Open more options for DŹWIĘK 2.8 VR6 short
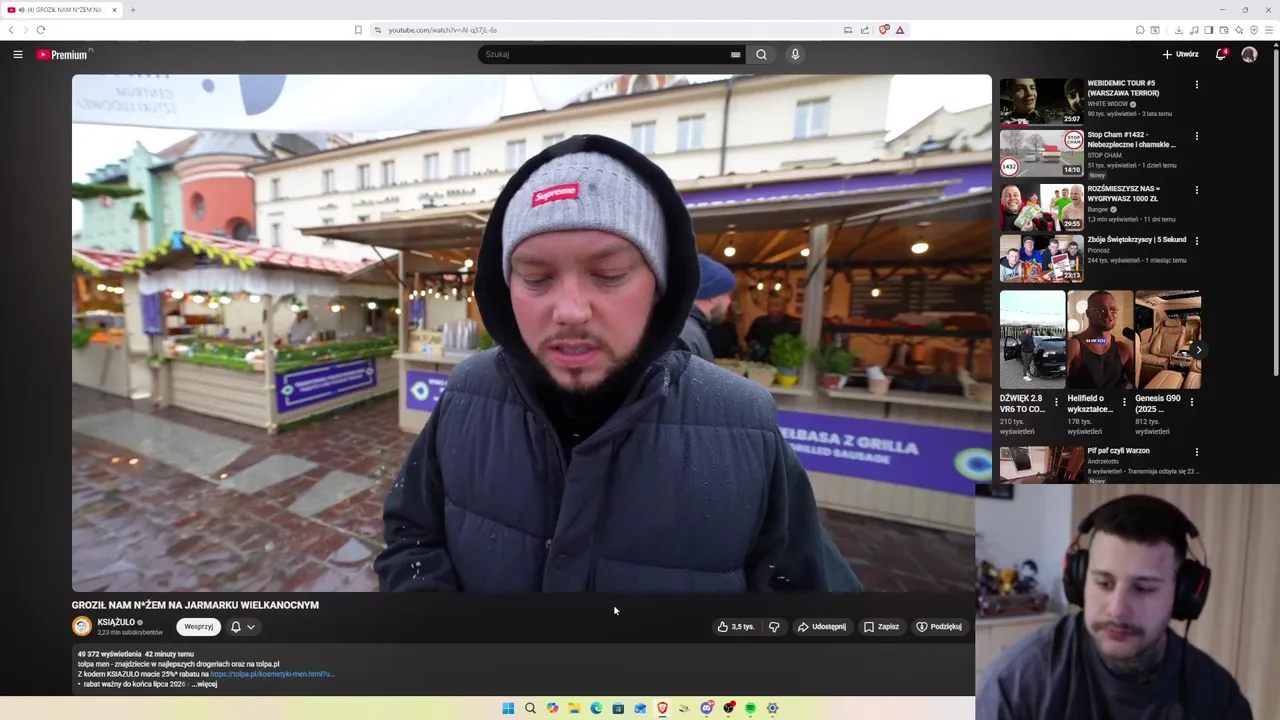This screenshot has width=1280, height=720. 1056,402
